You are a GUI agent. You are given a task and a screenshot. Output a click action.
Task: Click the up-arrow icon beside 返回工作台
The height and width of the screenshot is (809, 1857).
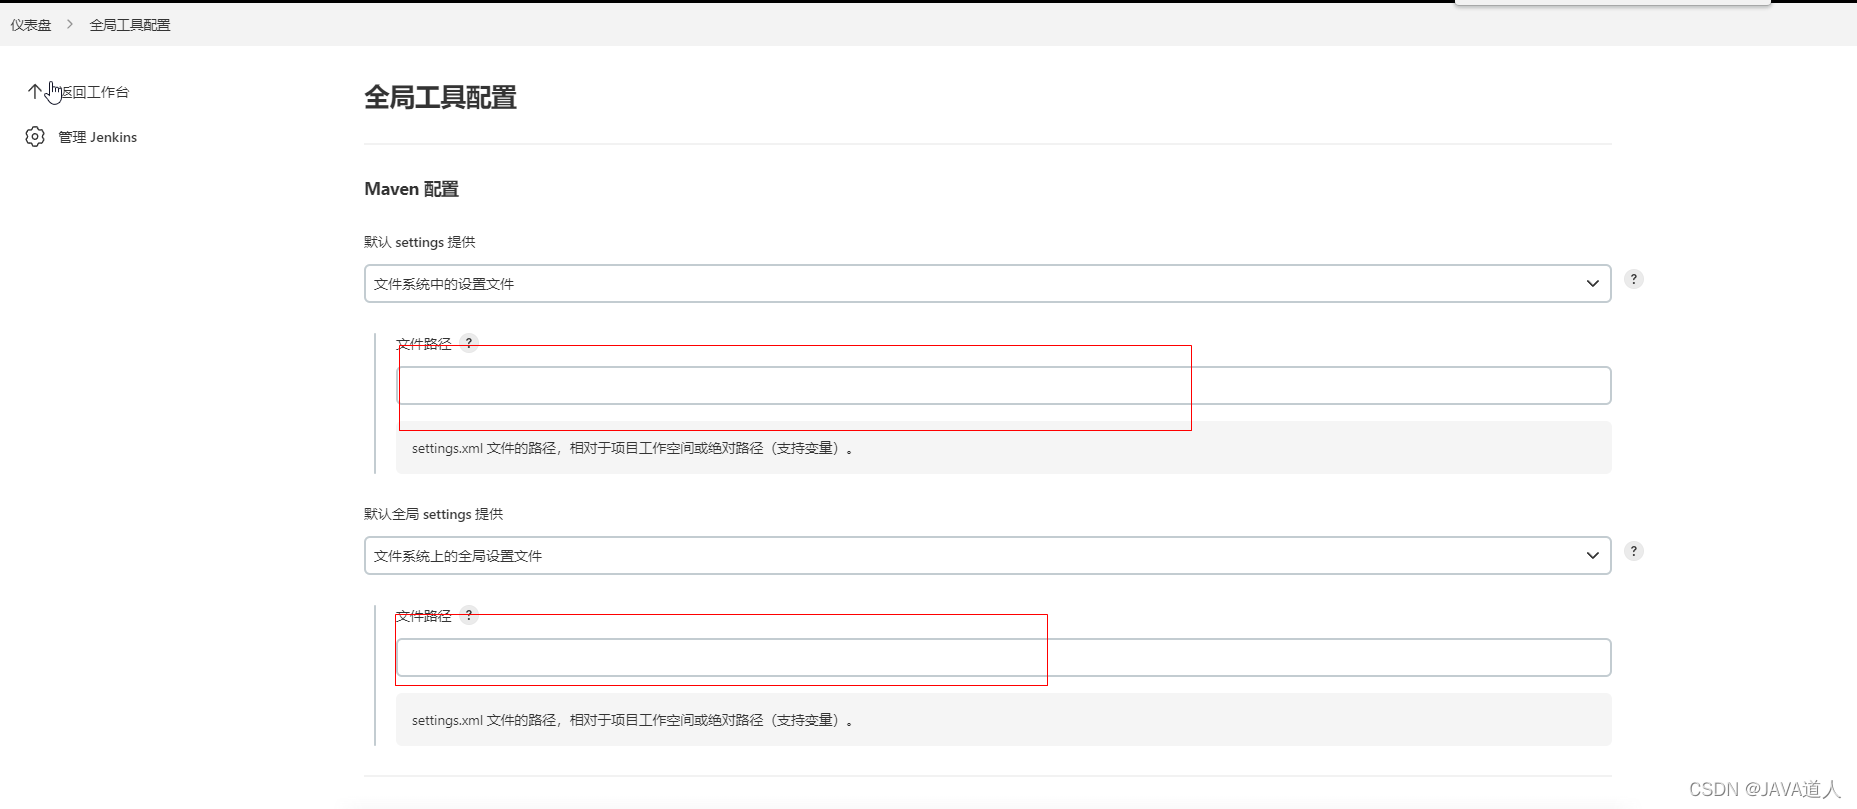[35, 92]
